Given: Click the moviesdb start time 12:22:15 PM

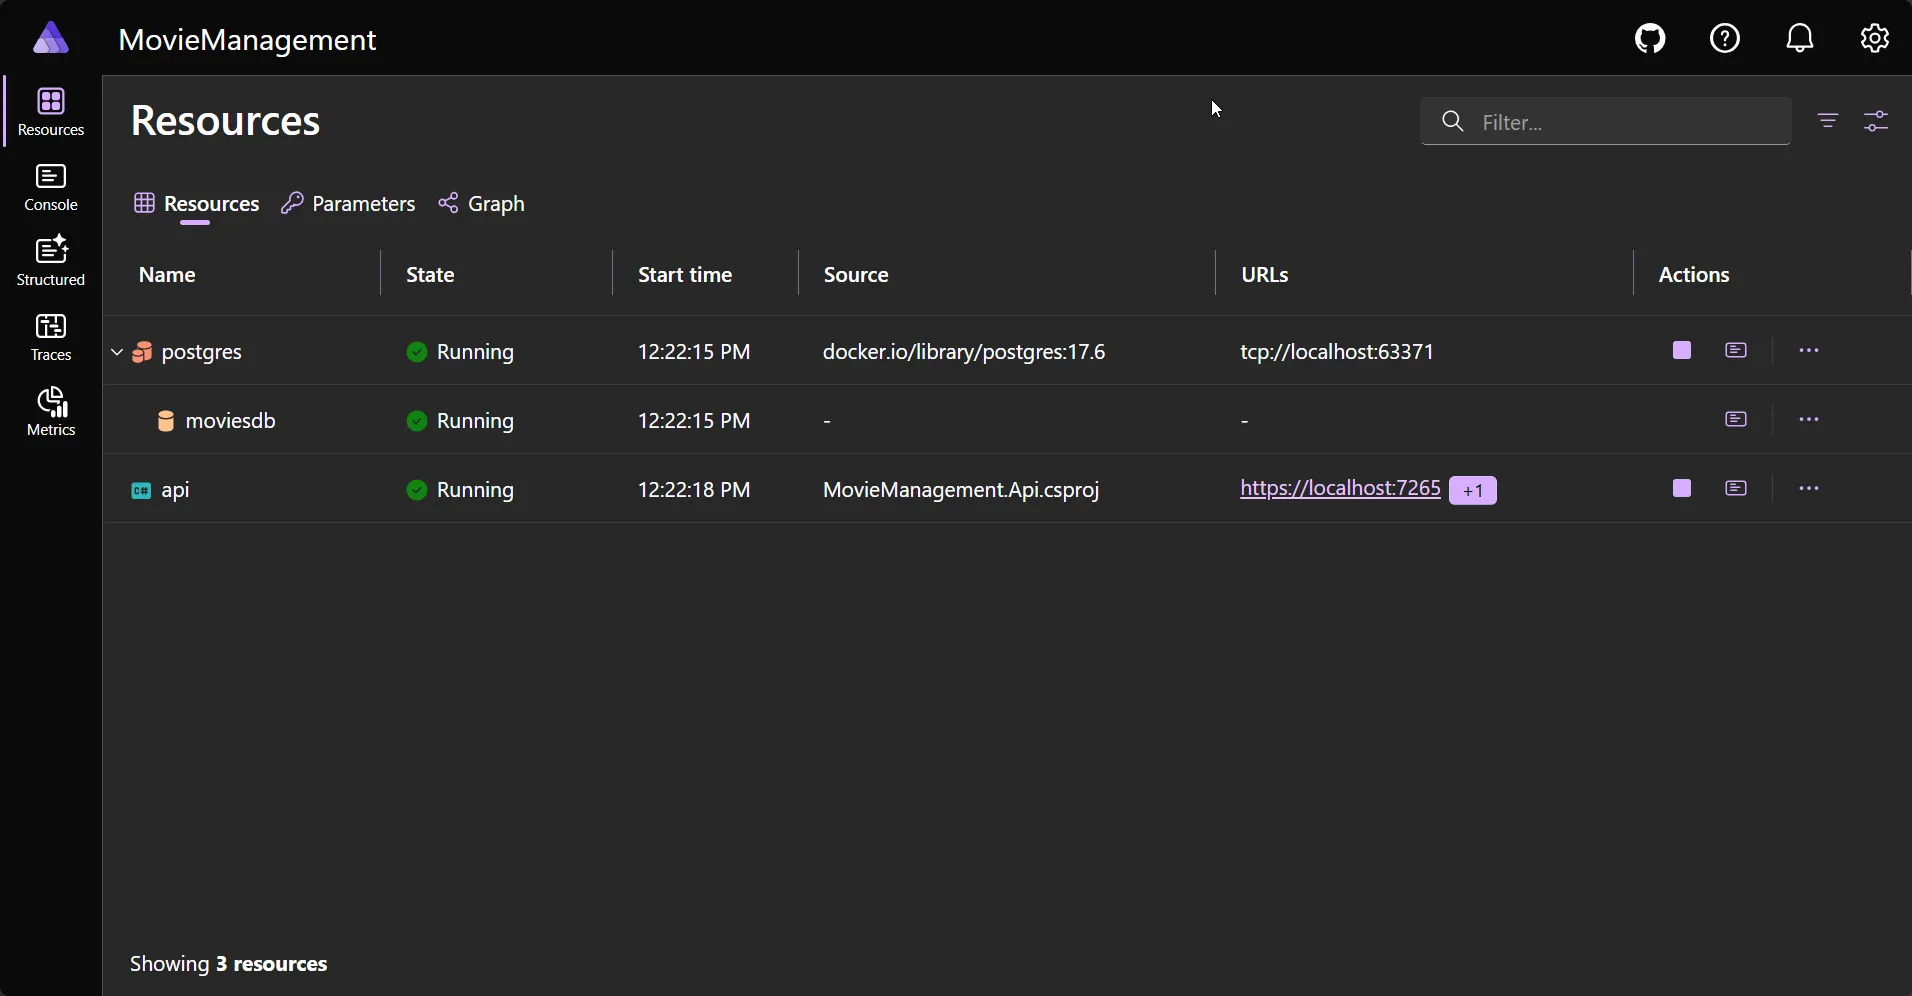Looking at the screenshot, I should [694, 421].
